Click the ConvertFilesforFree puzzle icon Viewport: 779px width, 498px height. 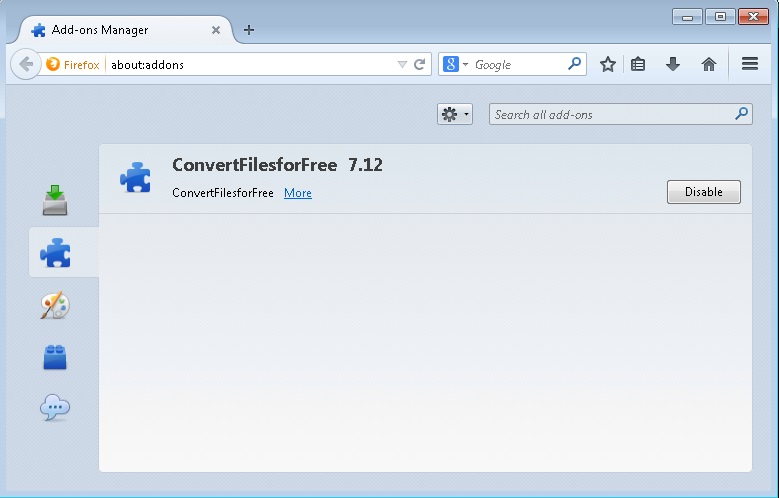coord(135,177)
